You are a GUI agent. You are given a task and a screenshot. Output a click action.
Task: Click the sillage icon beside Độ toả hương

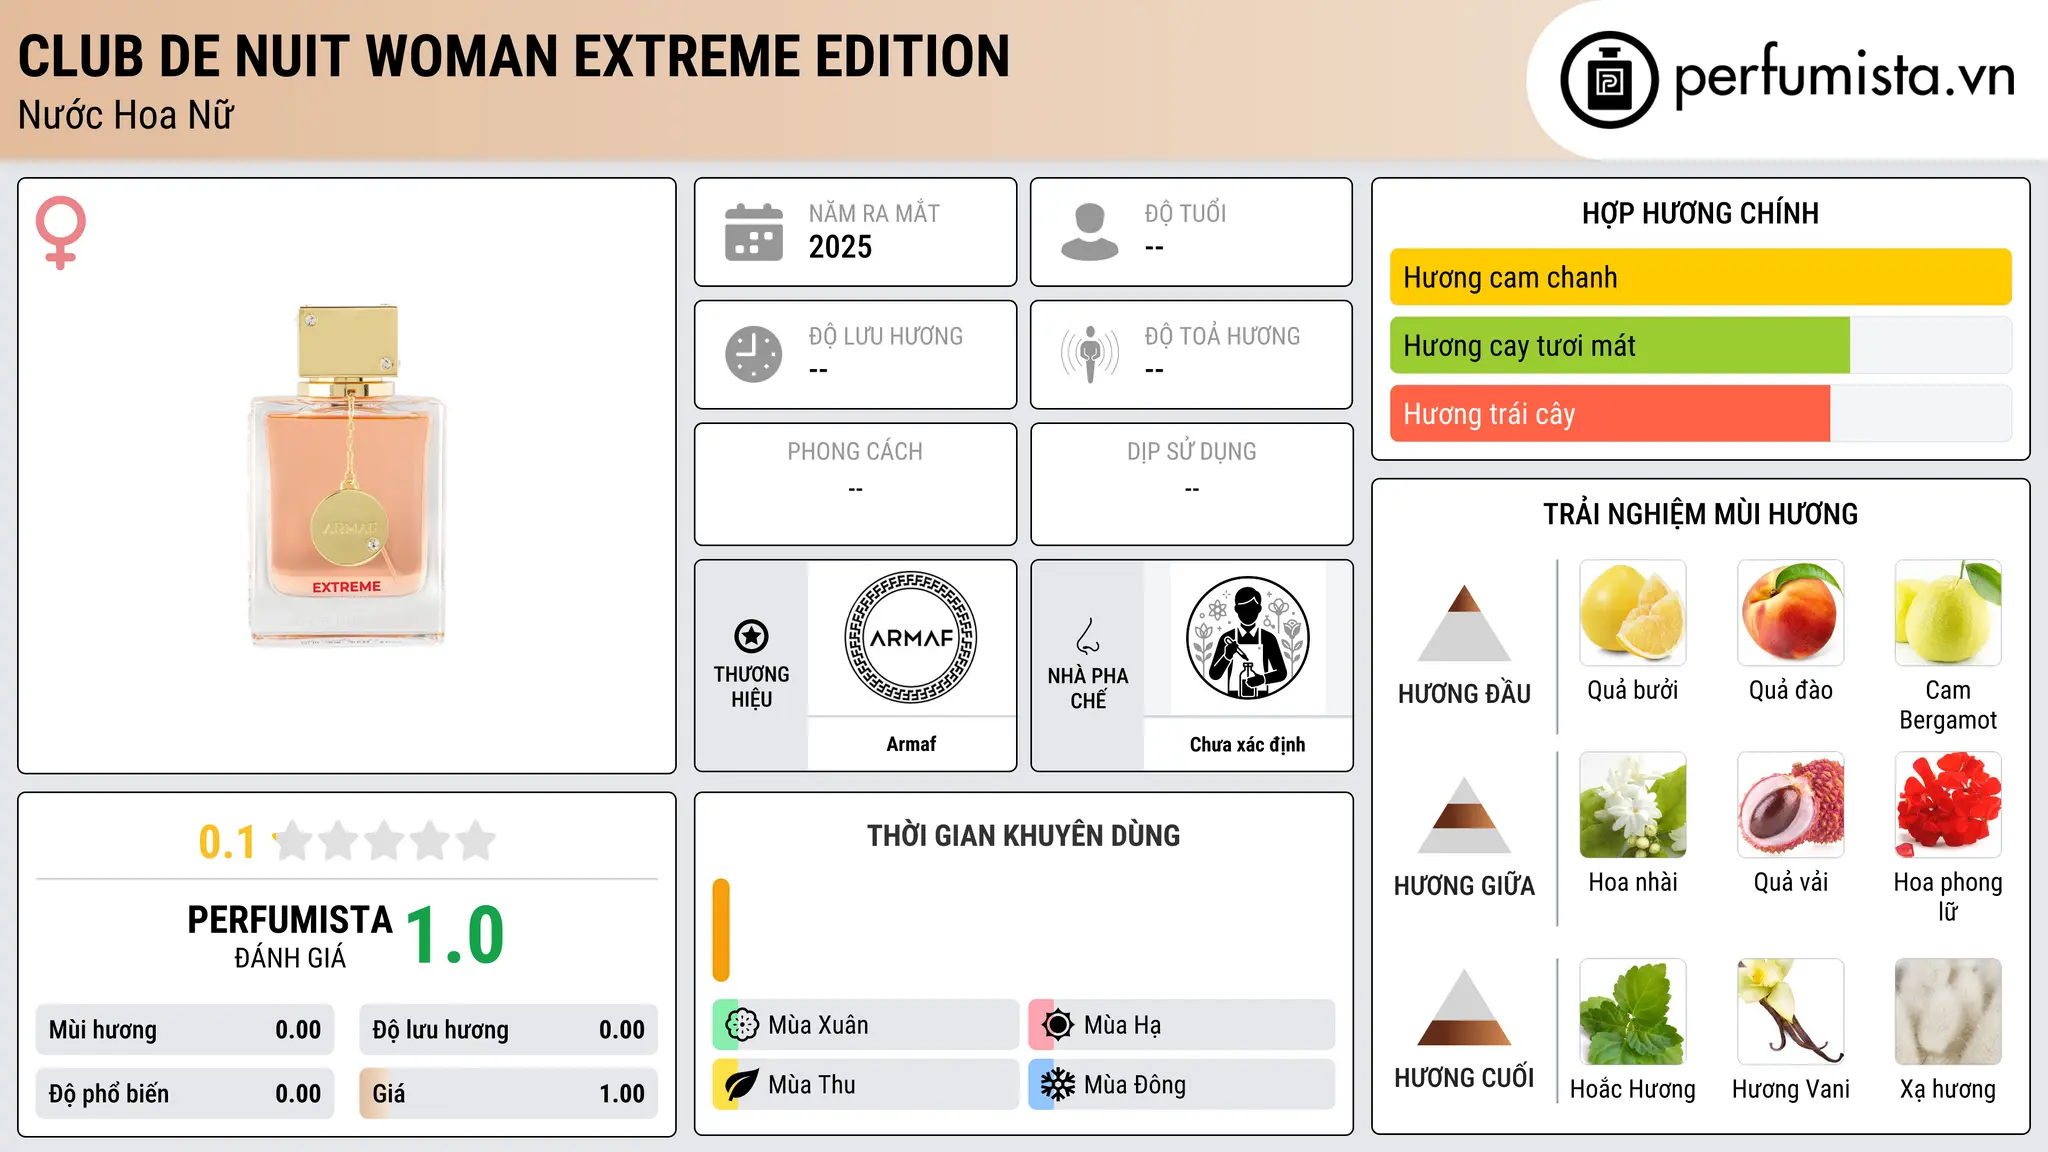pyautogui.click(x=1089, y=354)
